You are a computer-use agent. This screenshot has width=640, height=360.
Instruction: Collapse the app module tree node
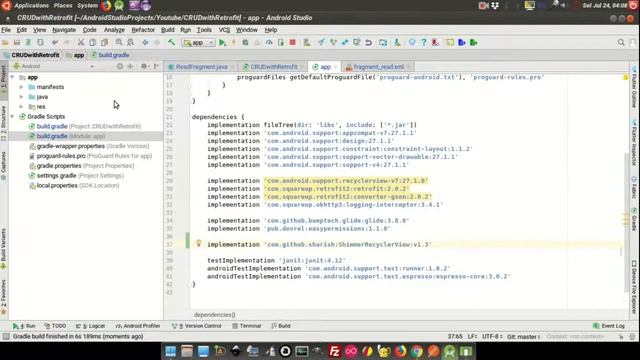[13, 77]
